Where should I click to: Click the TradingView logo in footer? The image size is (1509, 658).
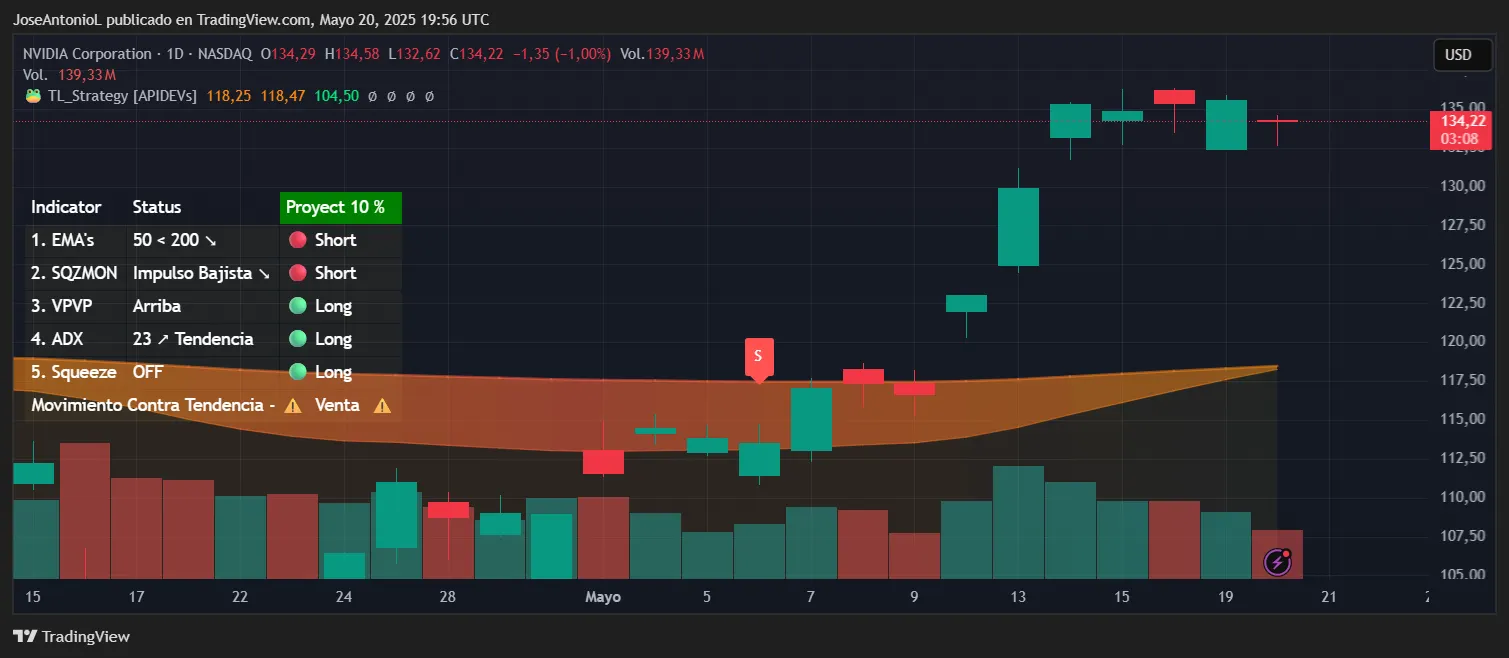(x=71, y=636)
